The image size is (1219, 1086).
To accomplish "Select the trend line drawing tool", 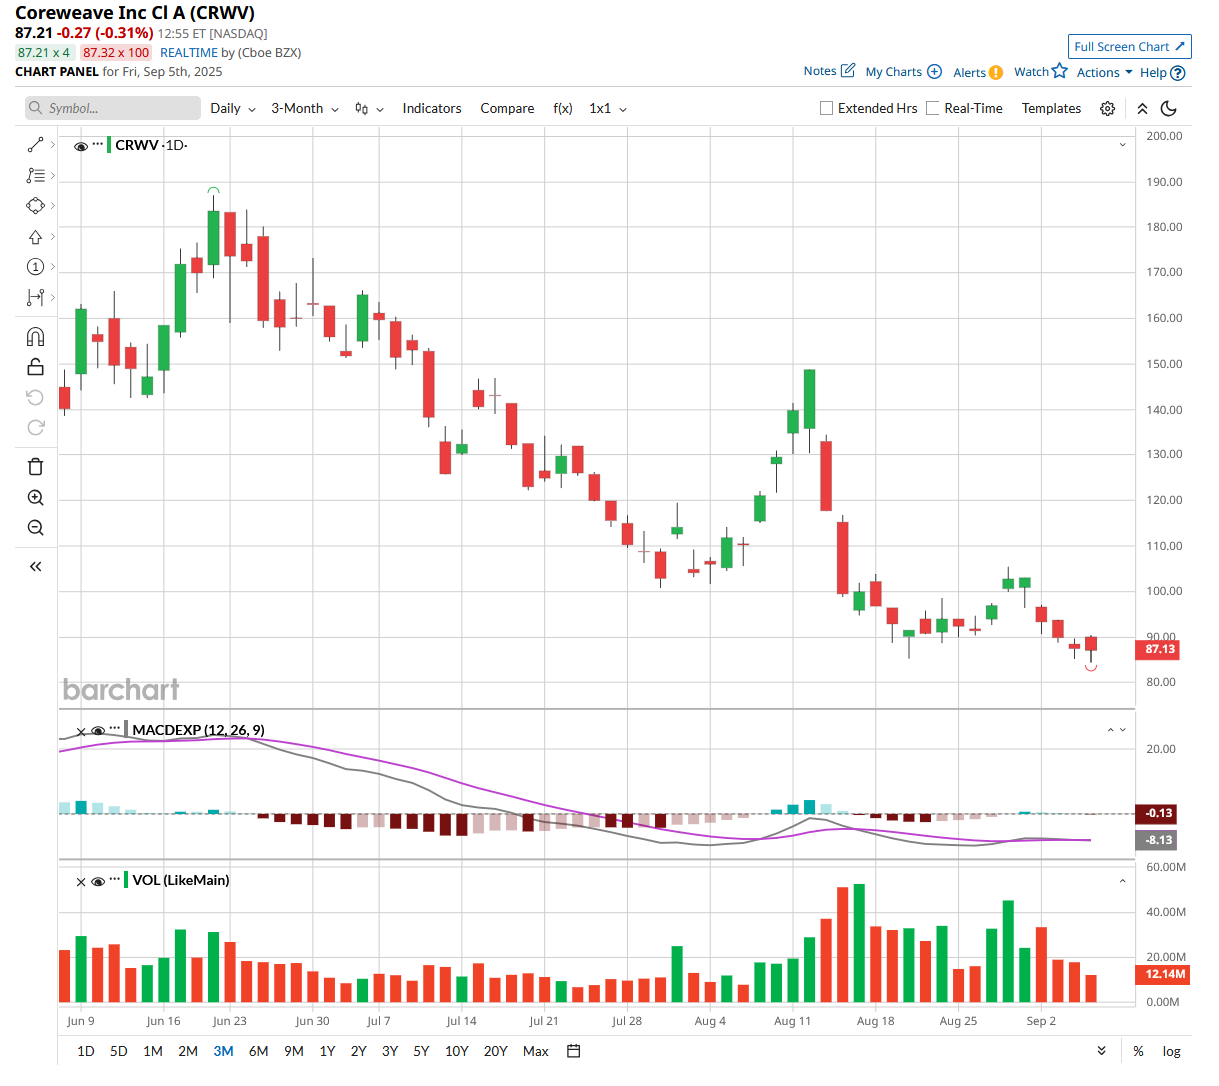I will point(35,145).
